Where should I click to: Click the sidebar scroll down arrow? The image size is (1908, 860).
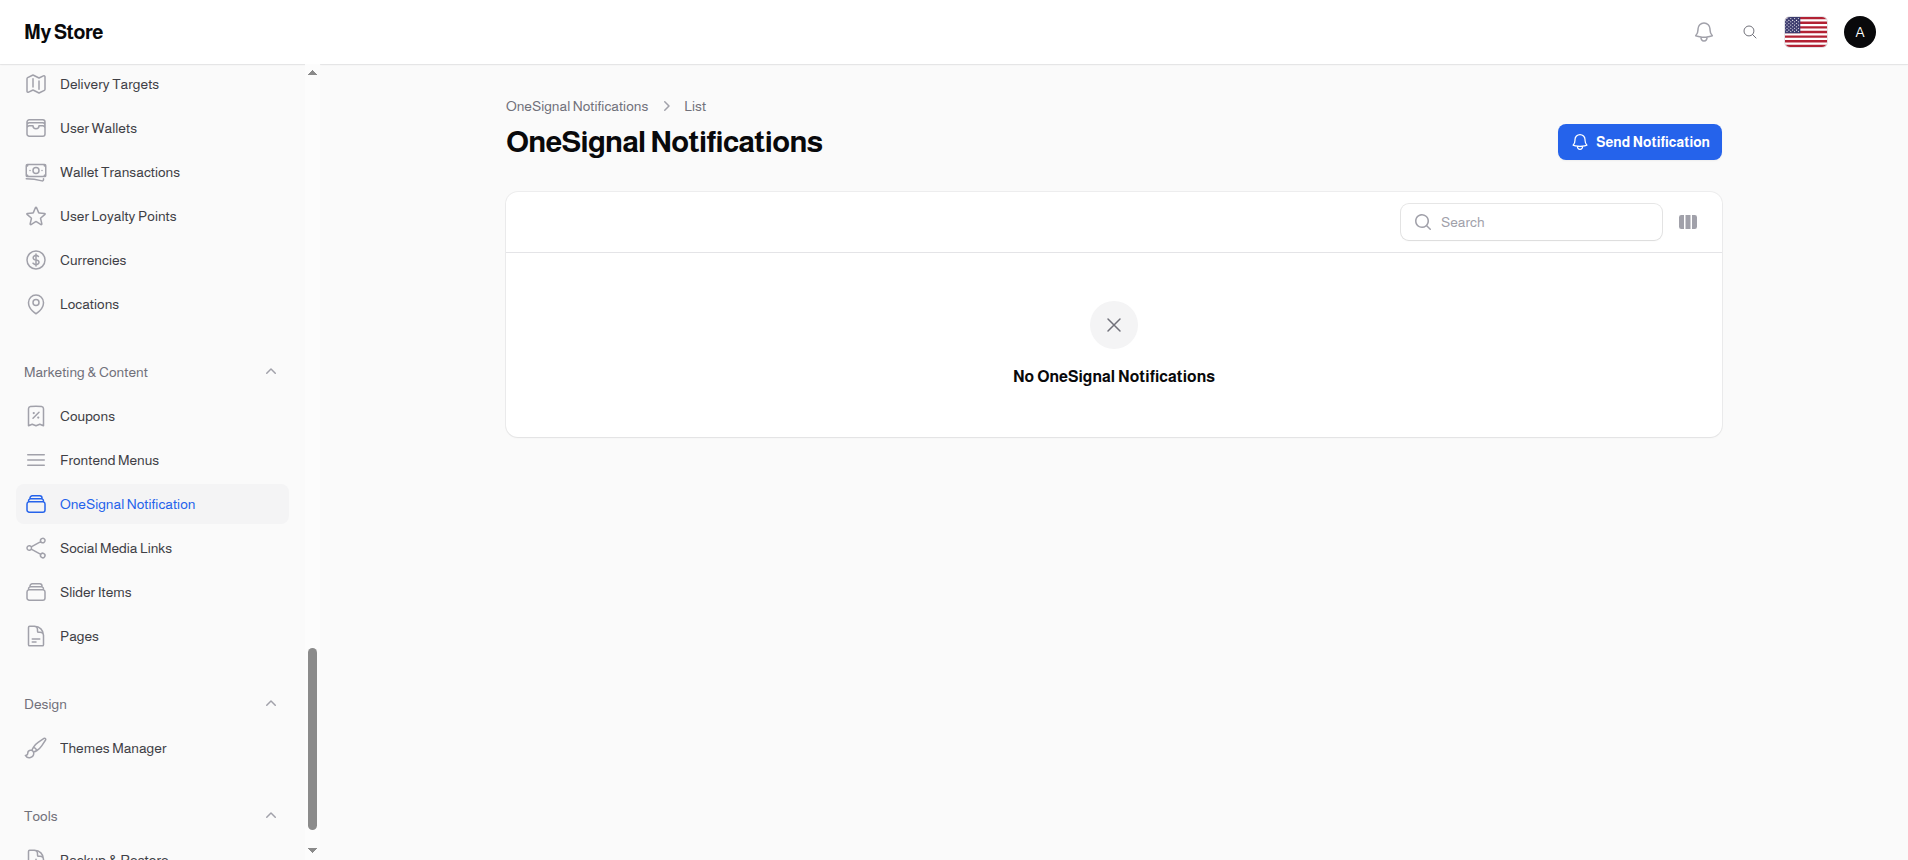312,851
